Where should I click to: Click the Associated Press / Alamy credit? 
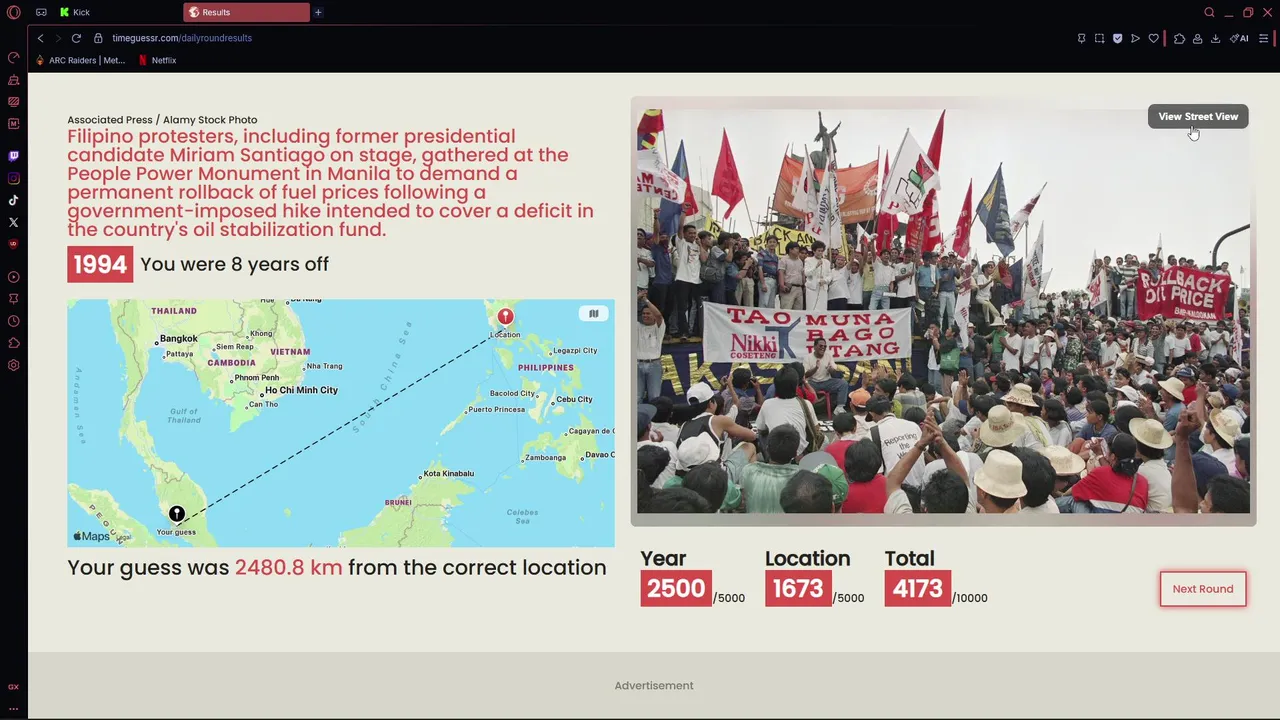pos(162,120)
